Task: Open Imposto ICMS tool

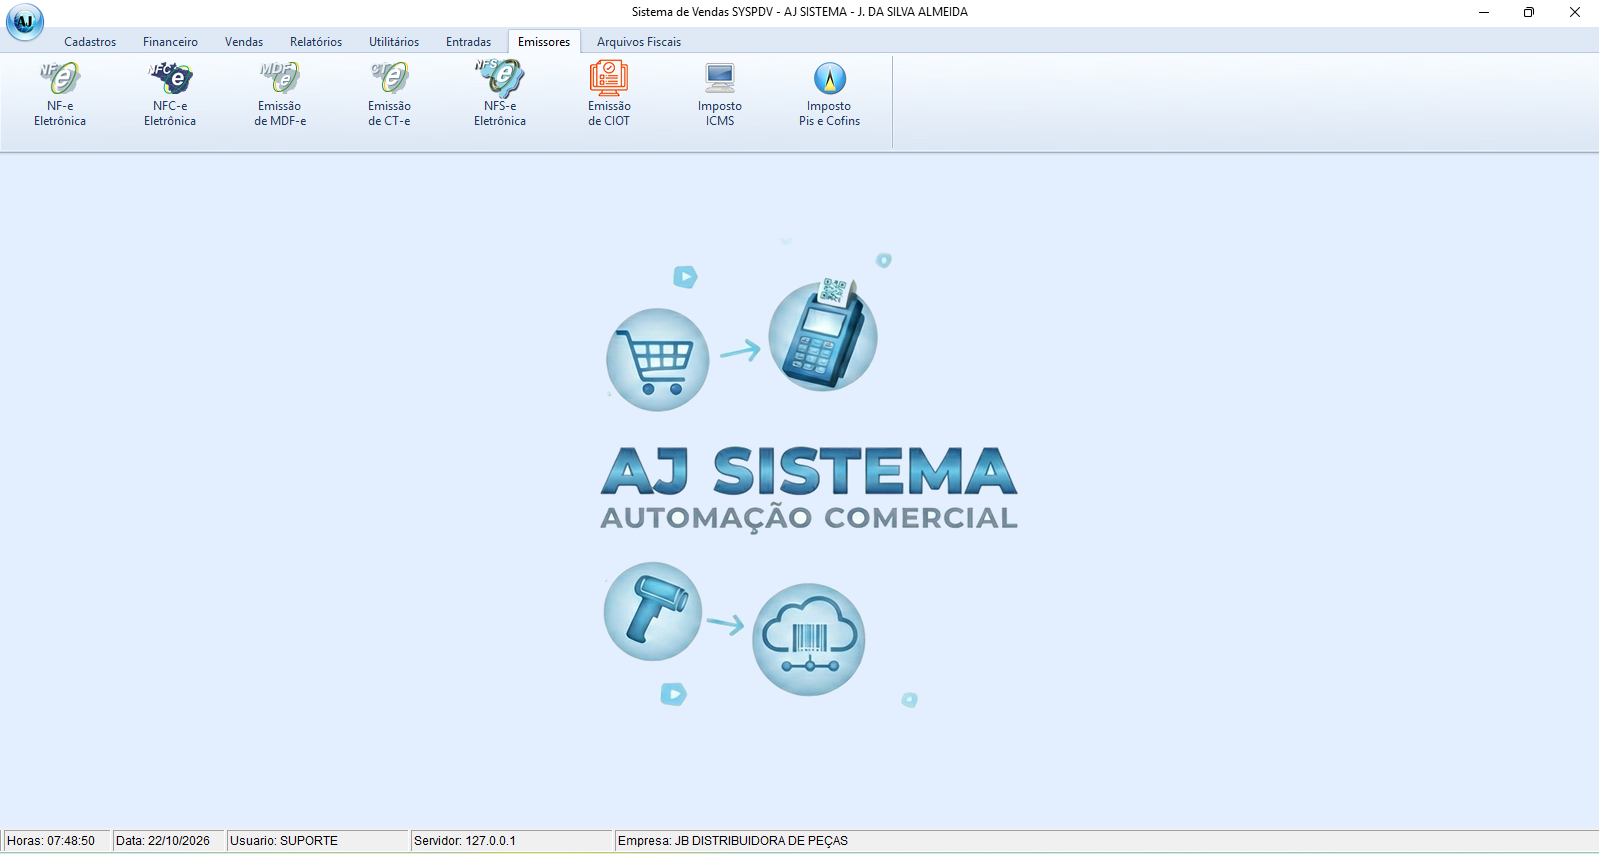Action: tap(720, 94)
